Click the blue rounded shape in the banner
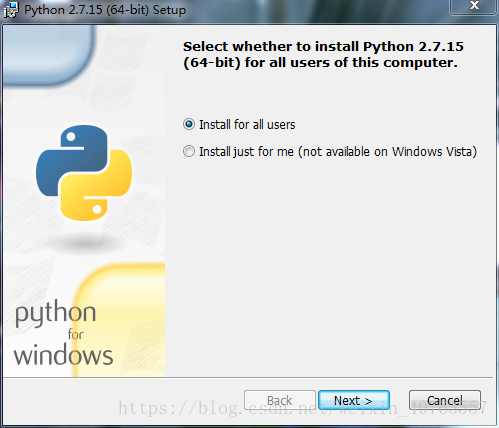Image resolution: width=499 pixels, height=428 pixels. (47, 53)
